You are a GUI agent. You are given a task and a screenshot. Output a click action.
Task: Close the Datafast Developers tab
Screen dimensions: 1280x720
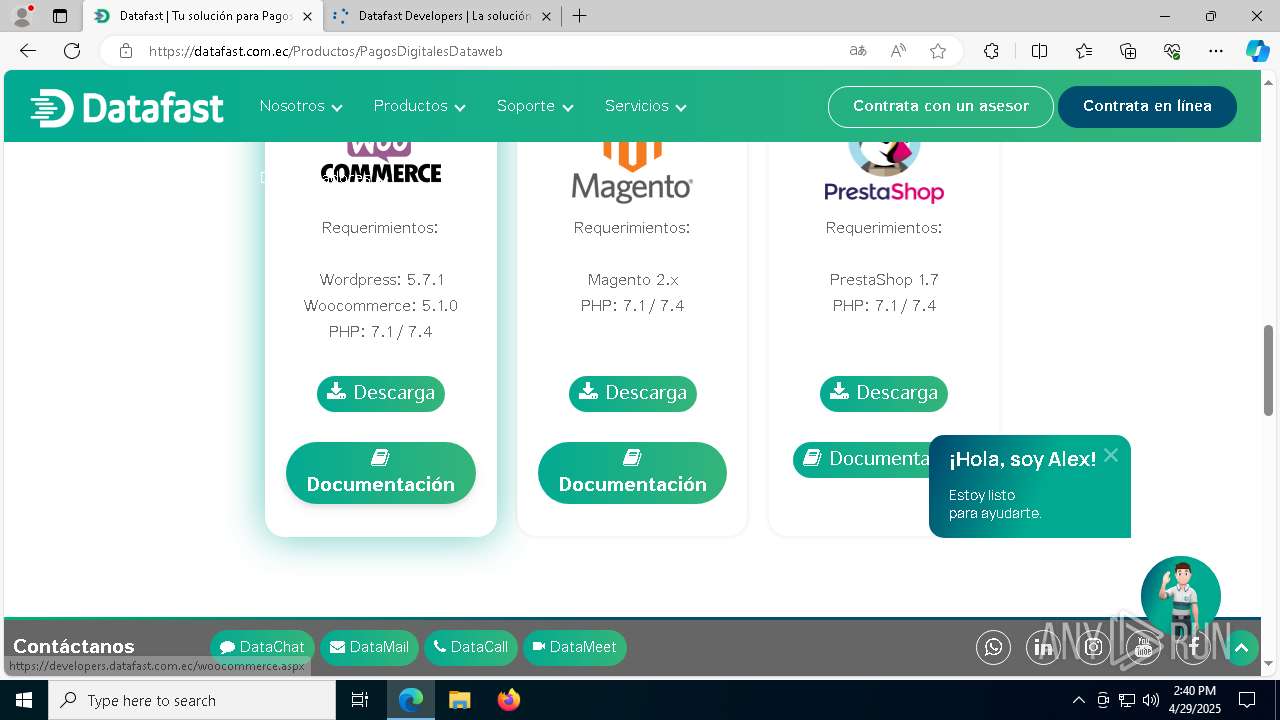click(x=546, y=16)
